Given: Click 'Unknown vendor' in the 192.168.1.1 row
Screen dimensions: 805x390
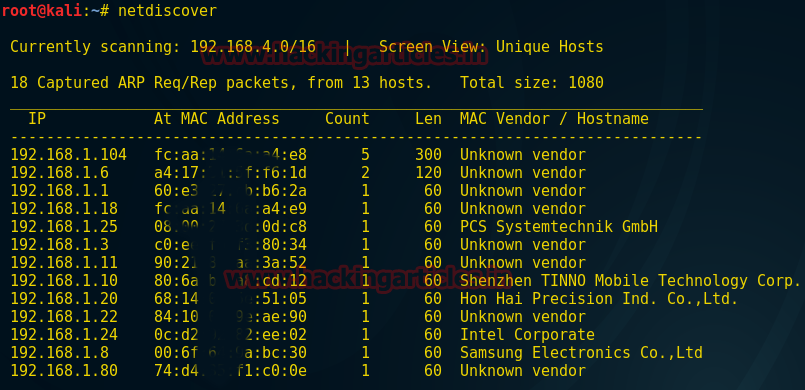Looking at the screenshot, I should pos(523,191).
